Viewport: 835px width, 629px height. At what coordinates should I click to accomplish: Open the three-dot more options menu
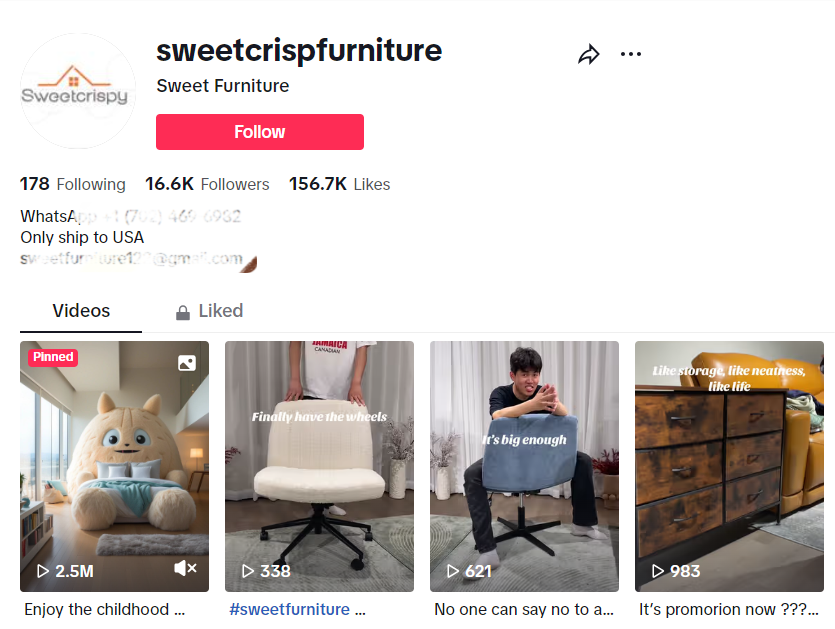tap(631, 54)
